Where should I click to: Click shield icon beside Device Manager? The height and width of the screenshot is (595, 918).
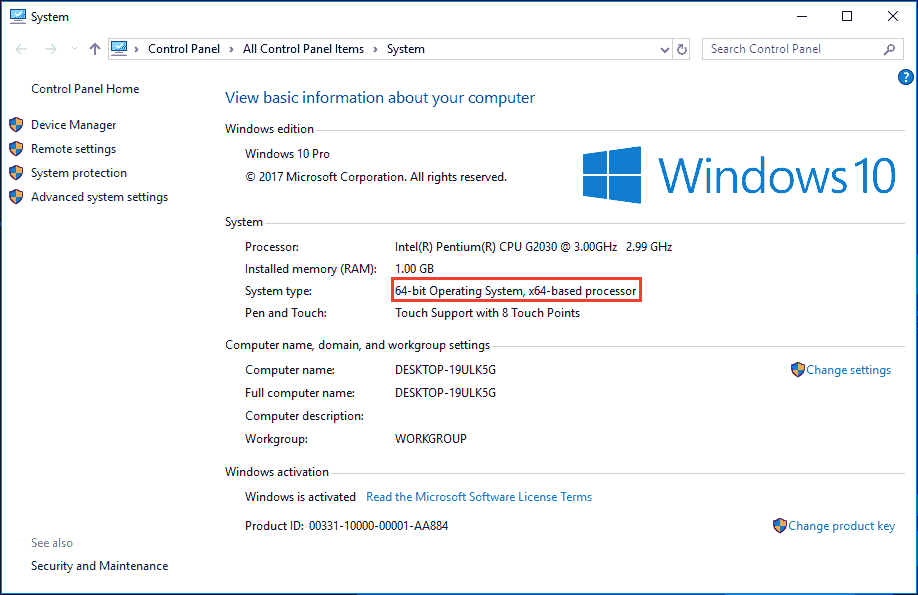16,125
